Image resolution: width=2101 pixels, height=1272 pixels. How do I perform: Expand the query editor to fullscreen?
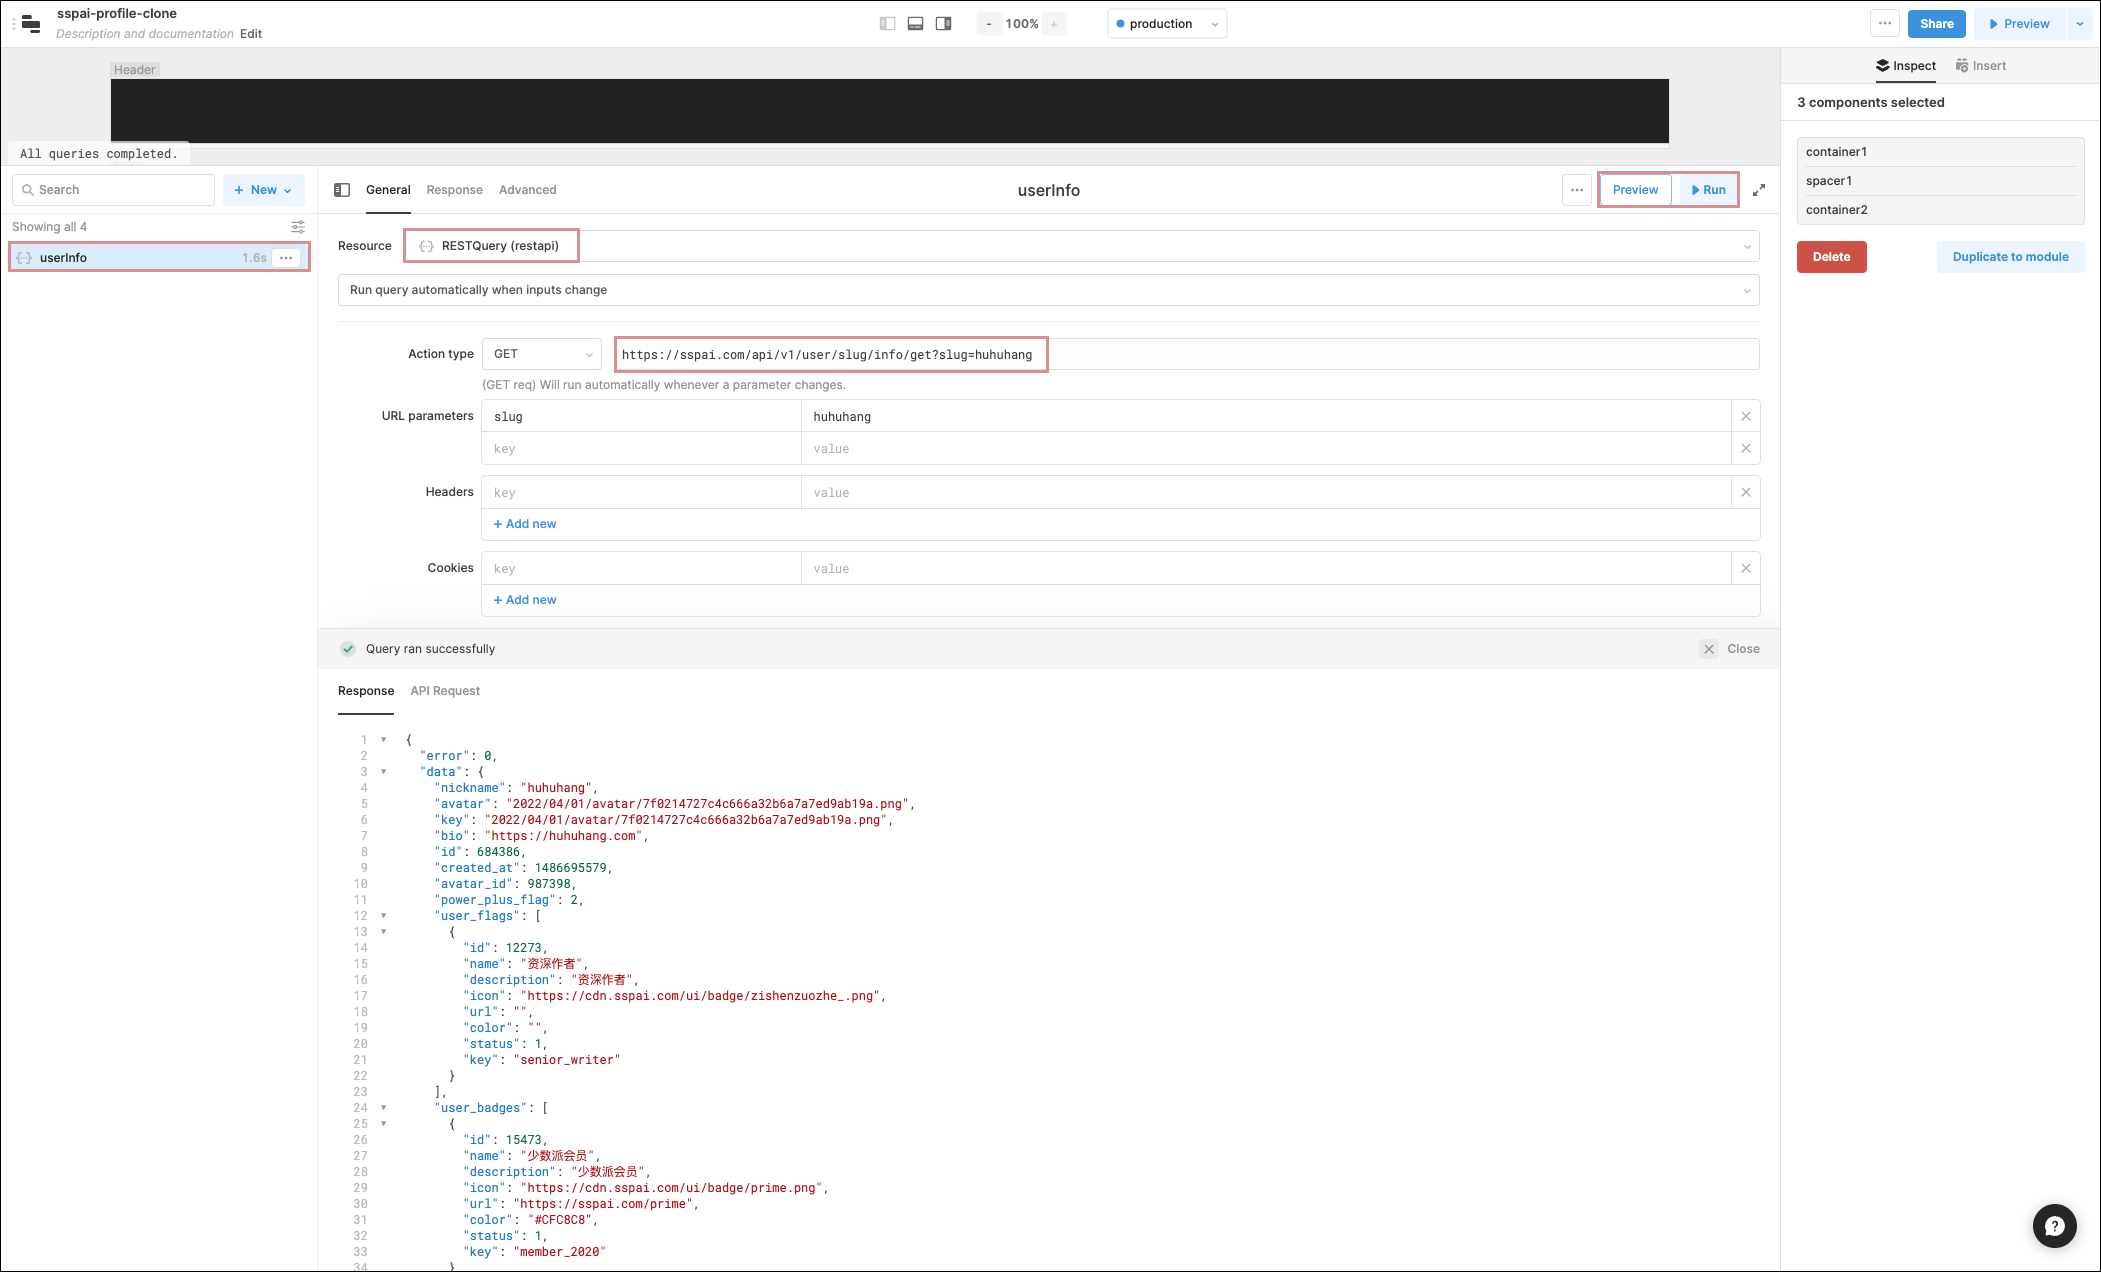tap(1759, 190)
